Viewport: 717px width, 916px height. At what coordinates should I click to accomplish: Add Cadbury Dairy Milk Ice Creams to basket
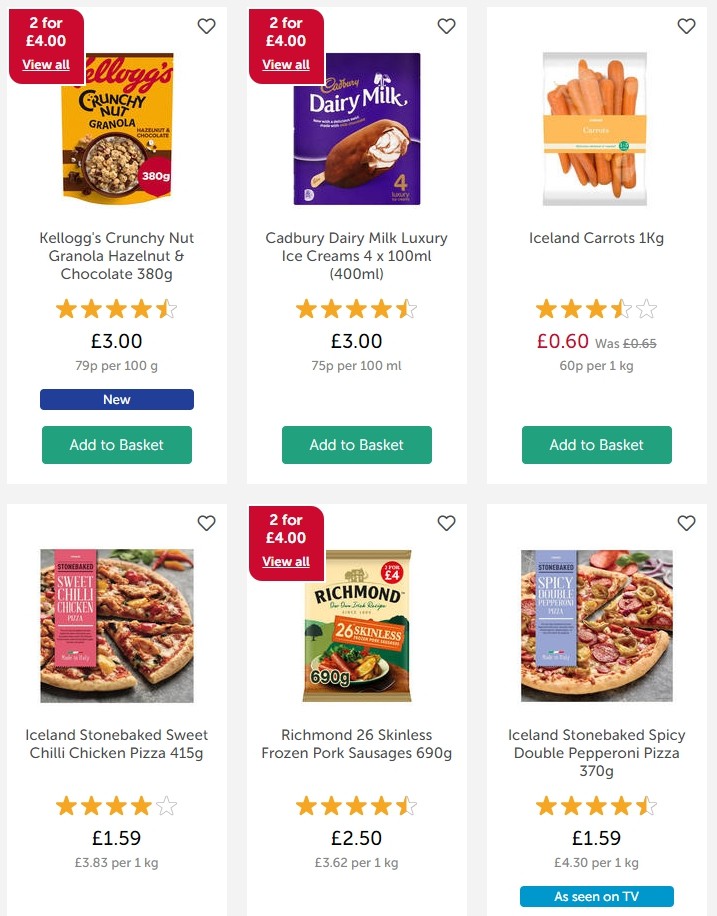pos(357,445)
